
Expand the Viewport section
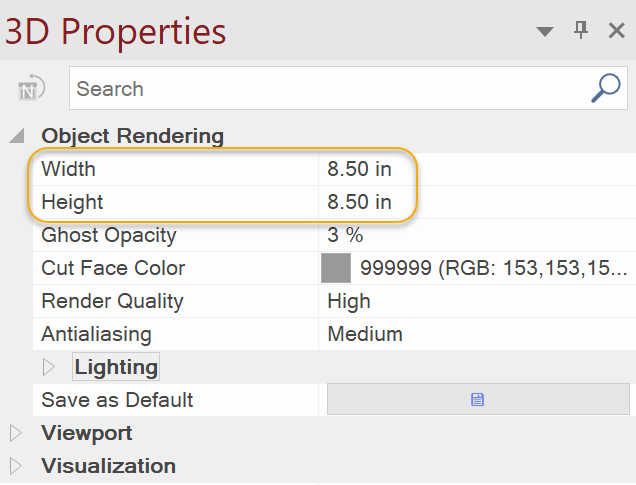(15, 433)
